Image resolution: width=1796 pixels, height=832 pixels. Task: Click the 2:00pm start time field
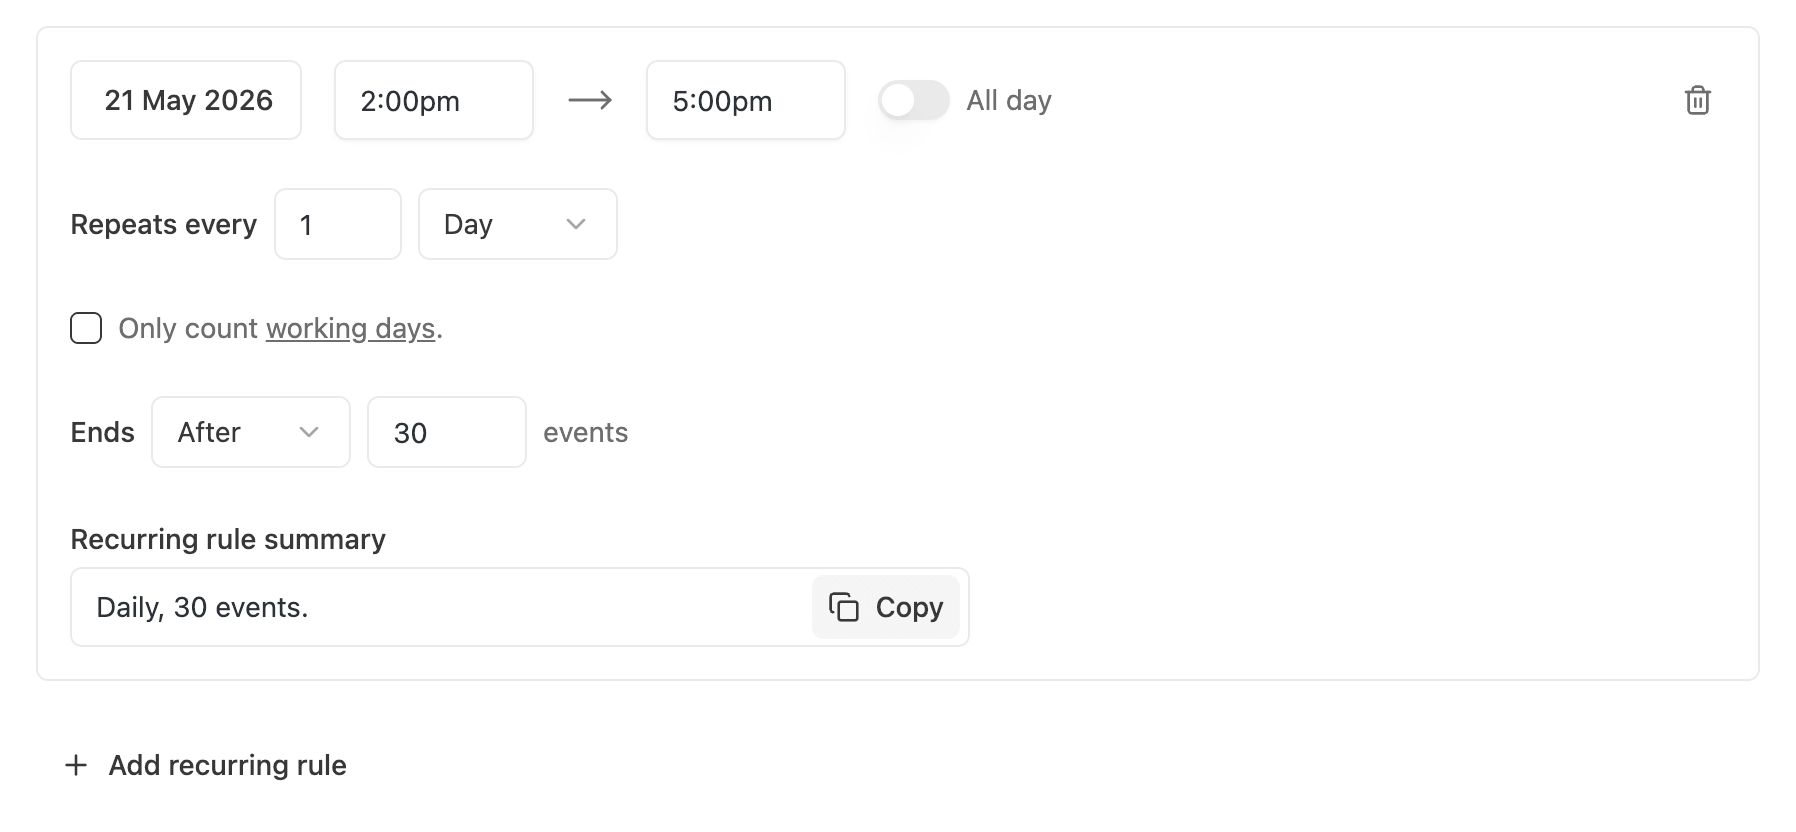coord(433,100)
